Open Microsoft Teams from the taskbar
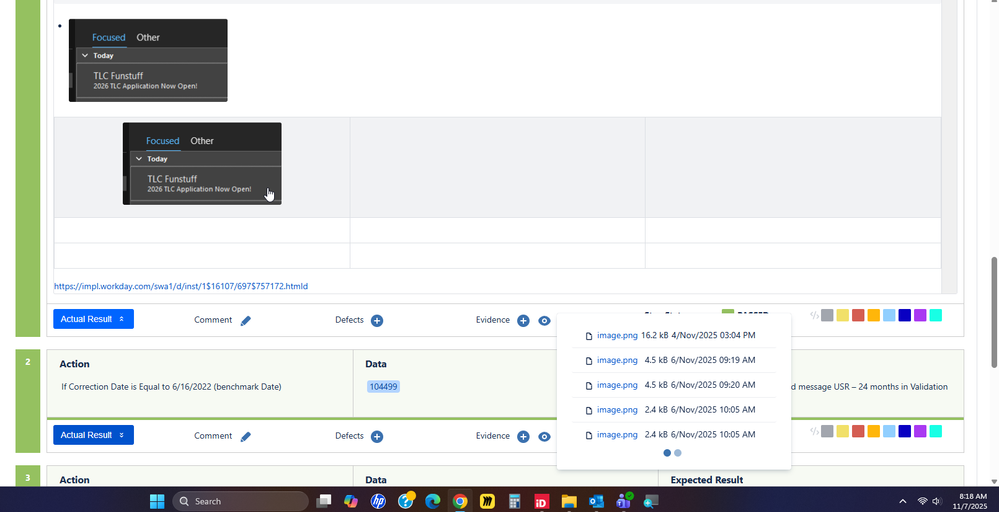Image resolution: width=999 pixels, height=512 pixels. pyautogui.click(x=624, y=501)
